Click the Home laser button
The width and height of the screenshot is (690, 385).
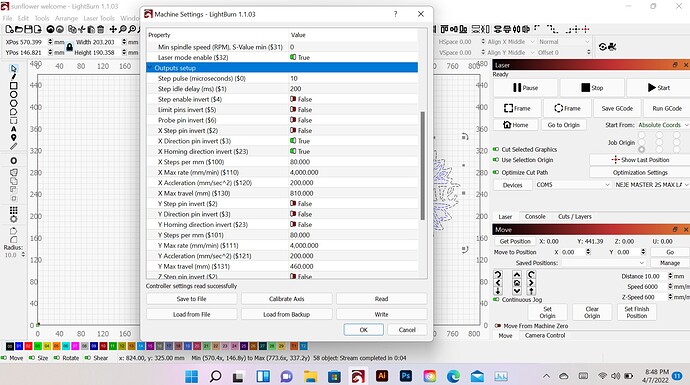515,125
